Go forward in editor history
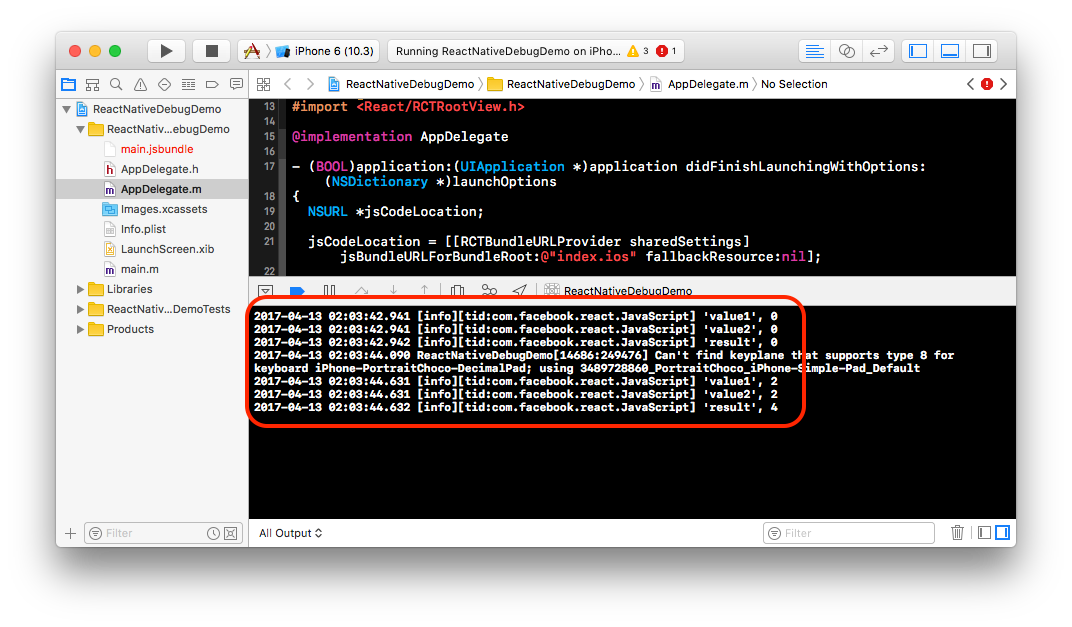Screen dimensions: 1072x627 [x=310, y=85]
